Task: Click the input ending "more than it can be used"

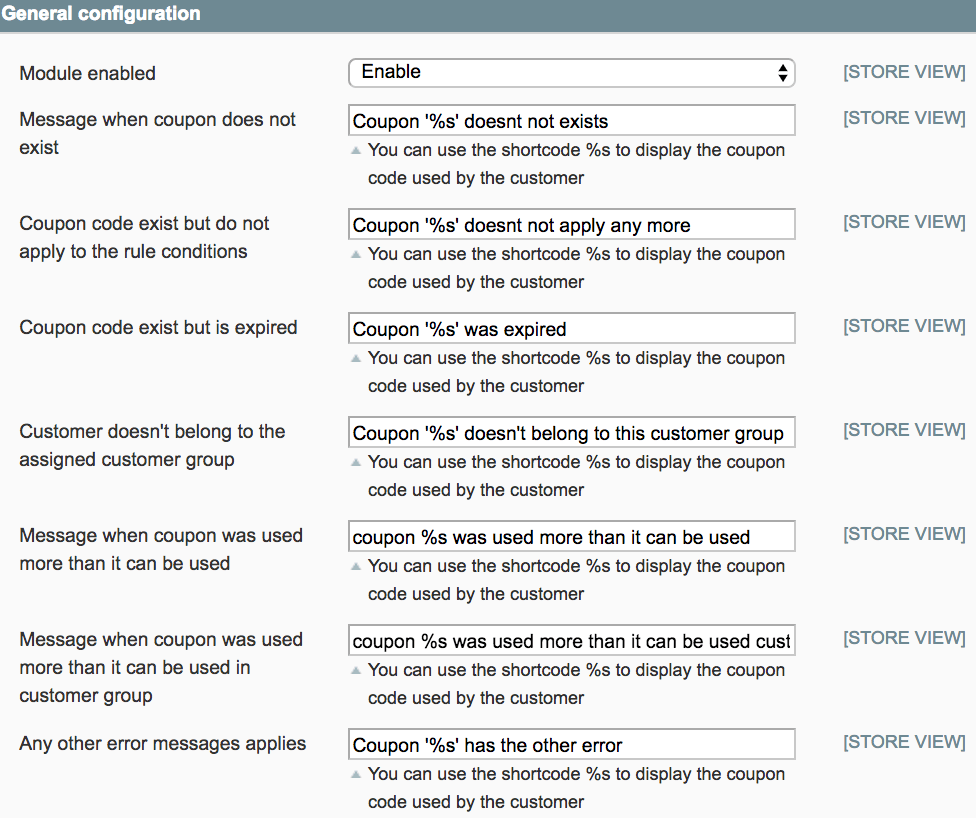Action: pyautogui.click(x=571, y=537)
